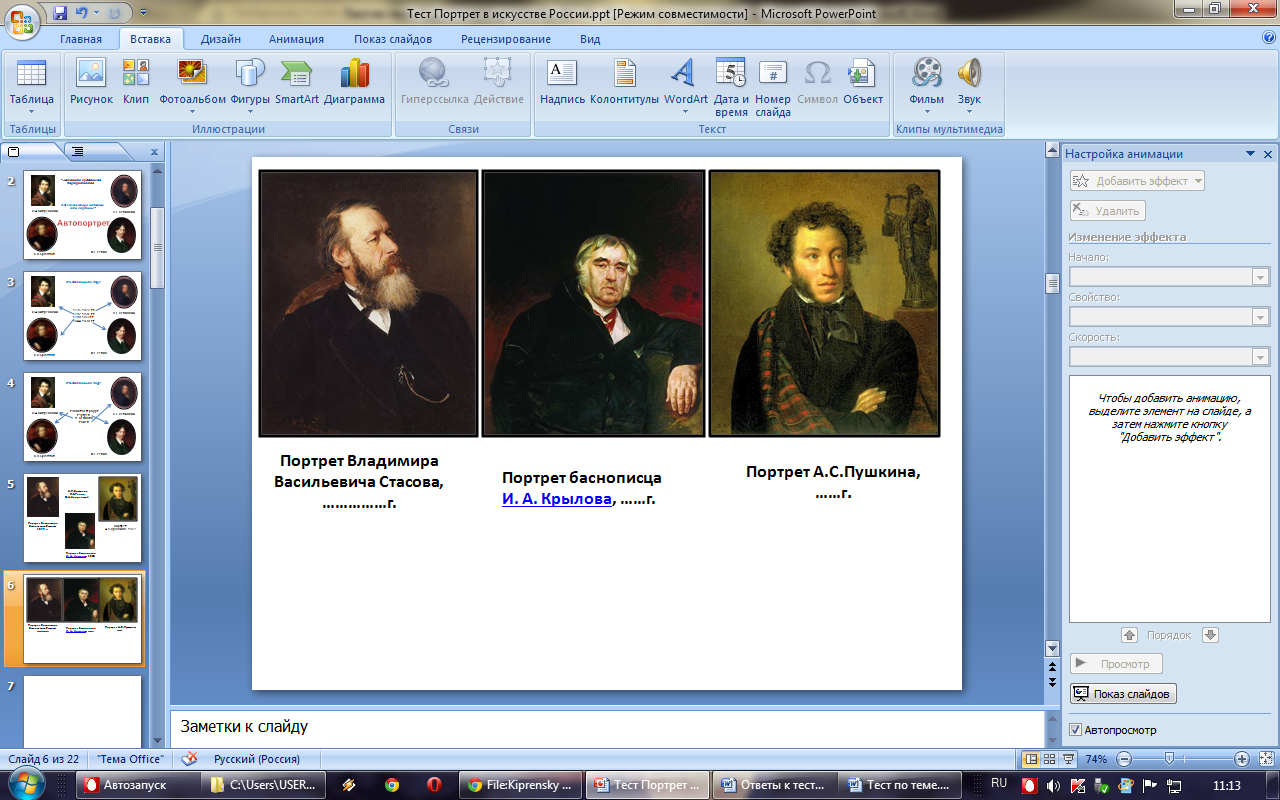
Task: Switch to the slides thumbnails tab
Action: click(x=14, y=152)
